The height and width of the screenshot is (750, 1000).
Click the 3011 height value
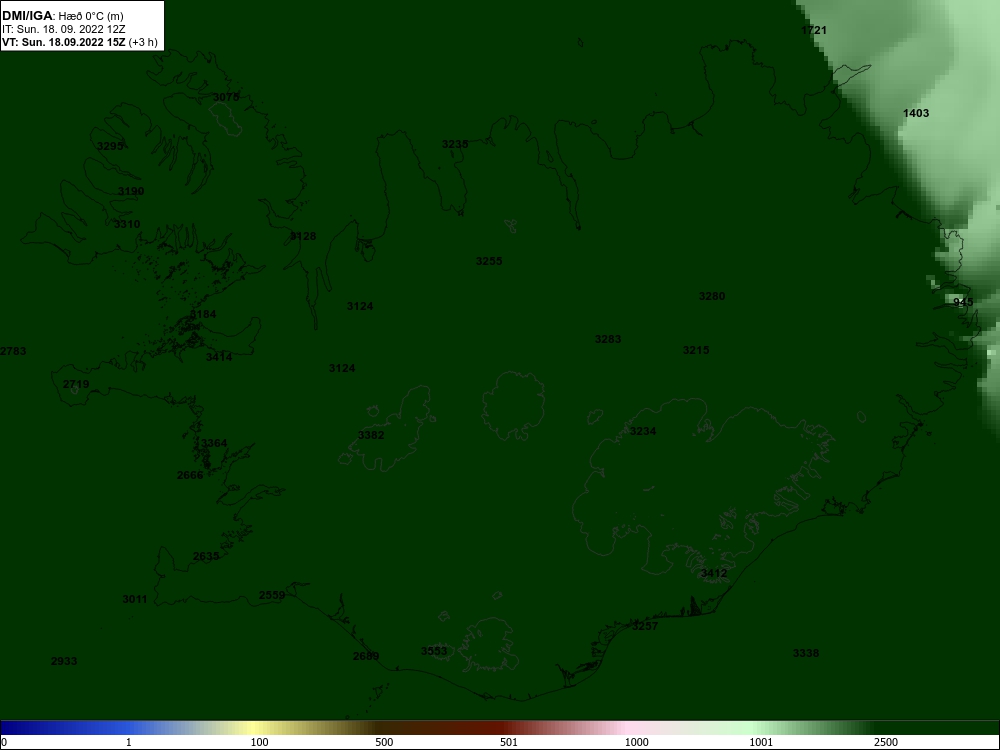135,599
